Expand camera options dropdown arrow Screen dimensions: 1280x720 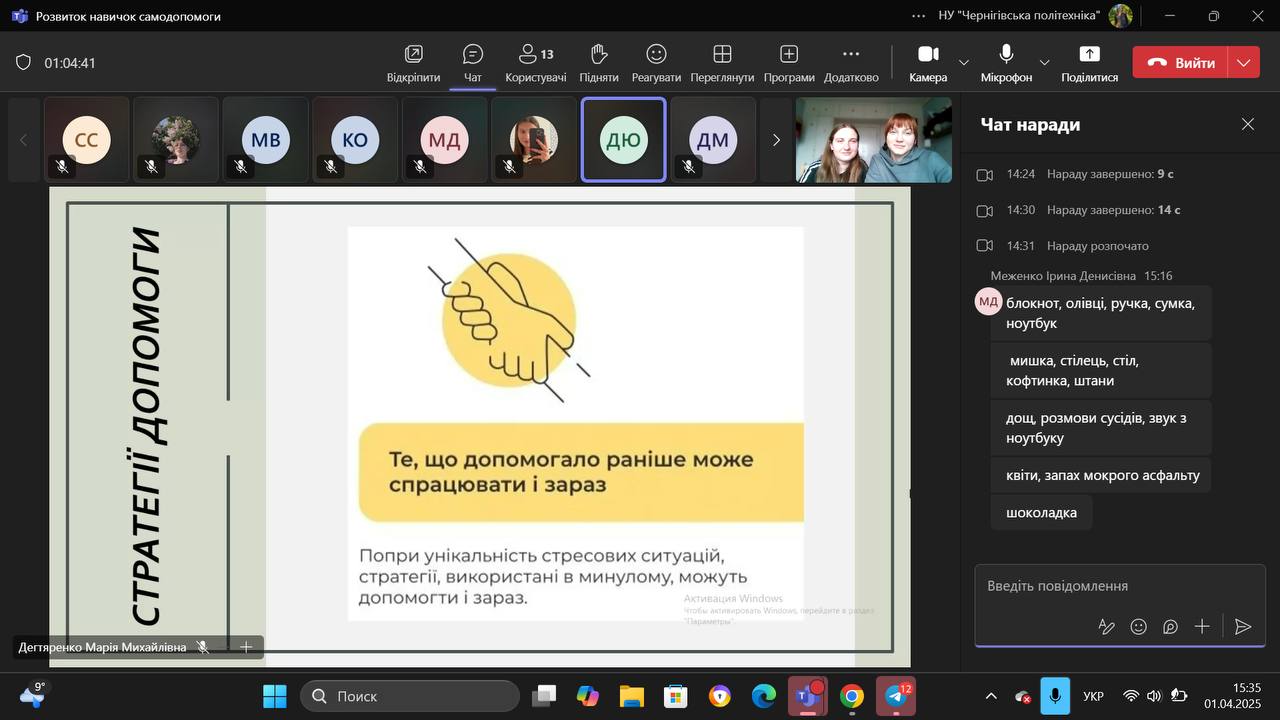point(964,62)
